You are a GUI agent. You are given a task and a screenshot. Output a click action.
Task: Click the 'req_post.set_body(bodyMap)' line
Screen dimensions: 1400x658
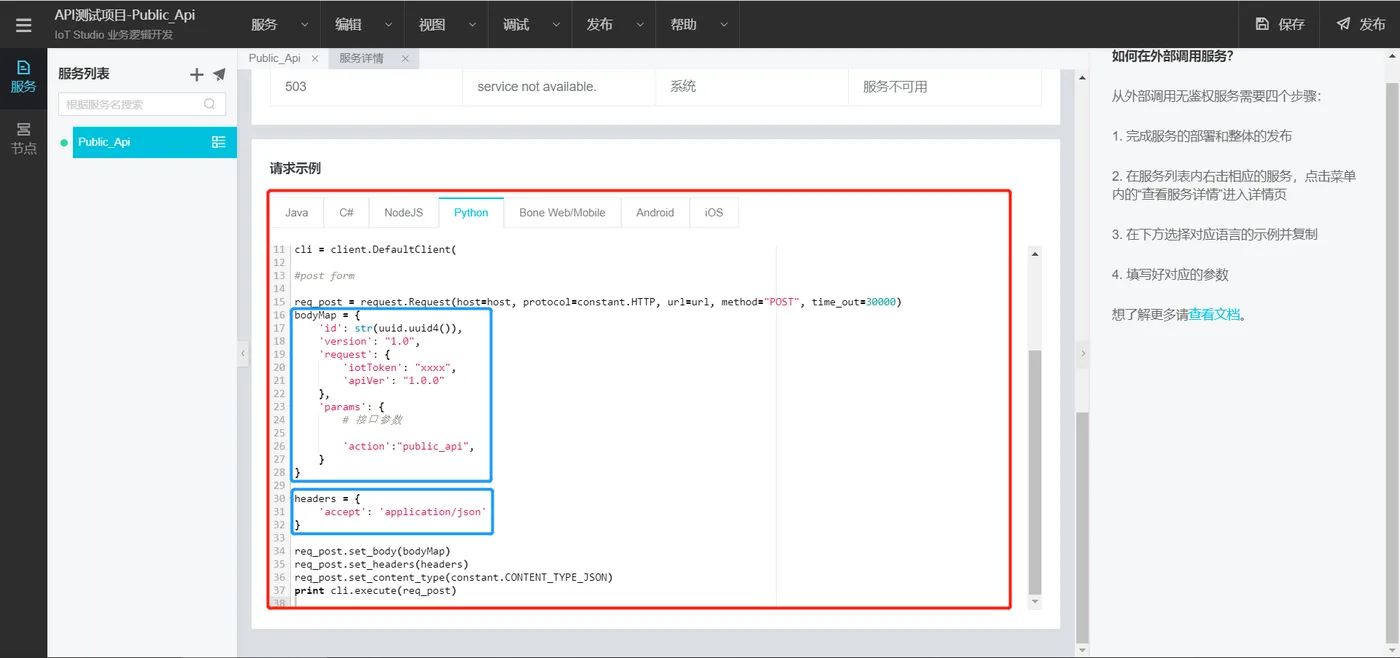[372, 551]
